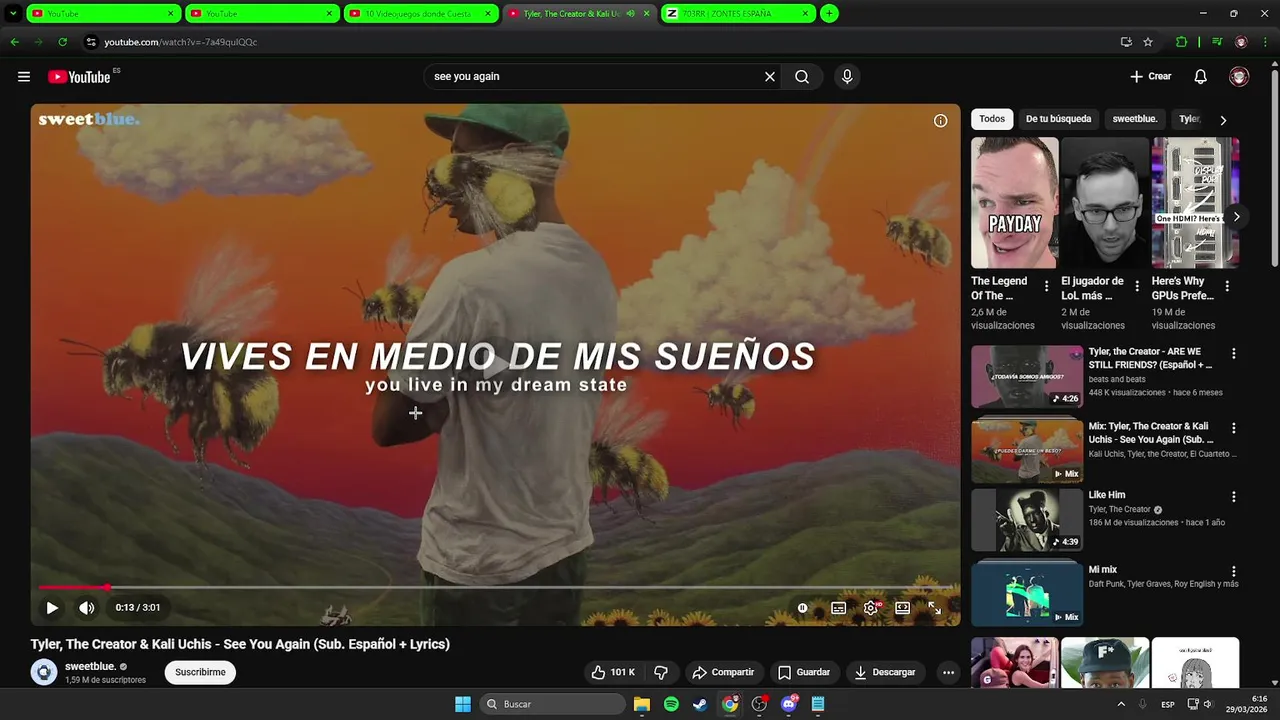Screen dimensions: 1280x720
Task: Open the Like Him video title
Action: pos(1107,495)
